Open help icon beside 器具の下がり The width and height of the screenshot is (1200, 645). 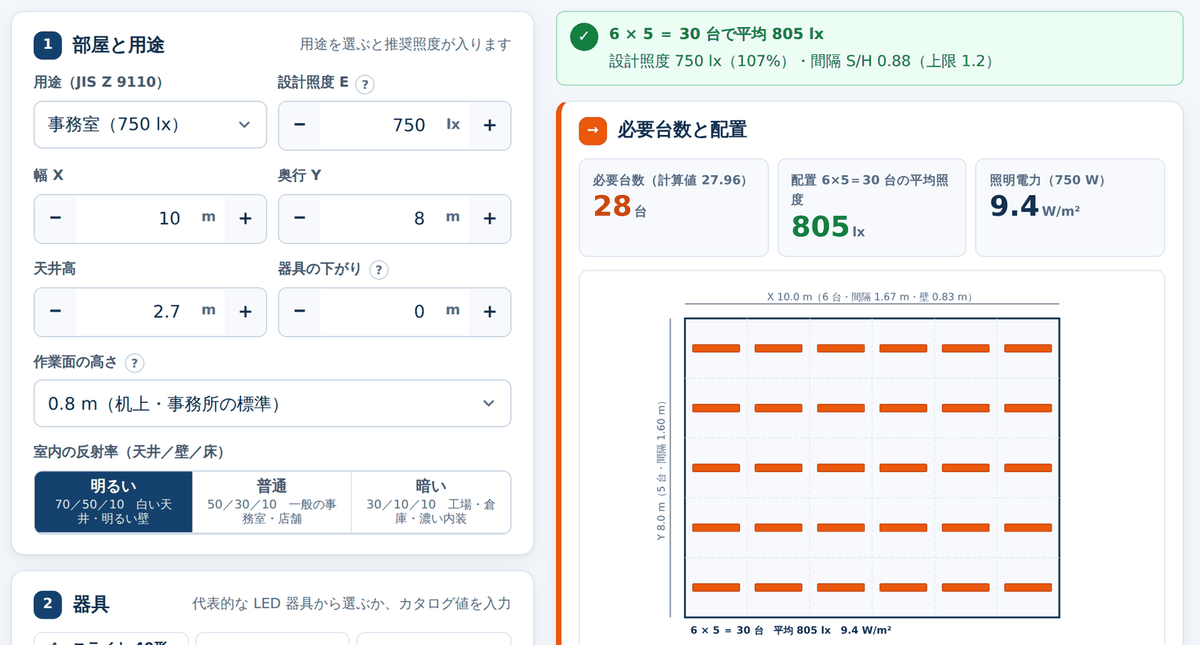pos(378,270)
